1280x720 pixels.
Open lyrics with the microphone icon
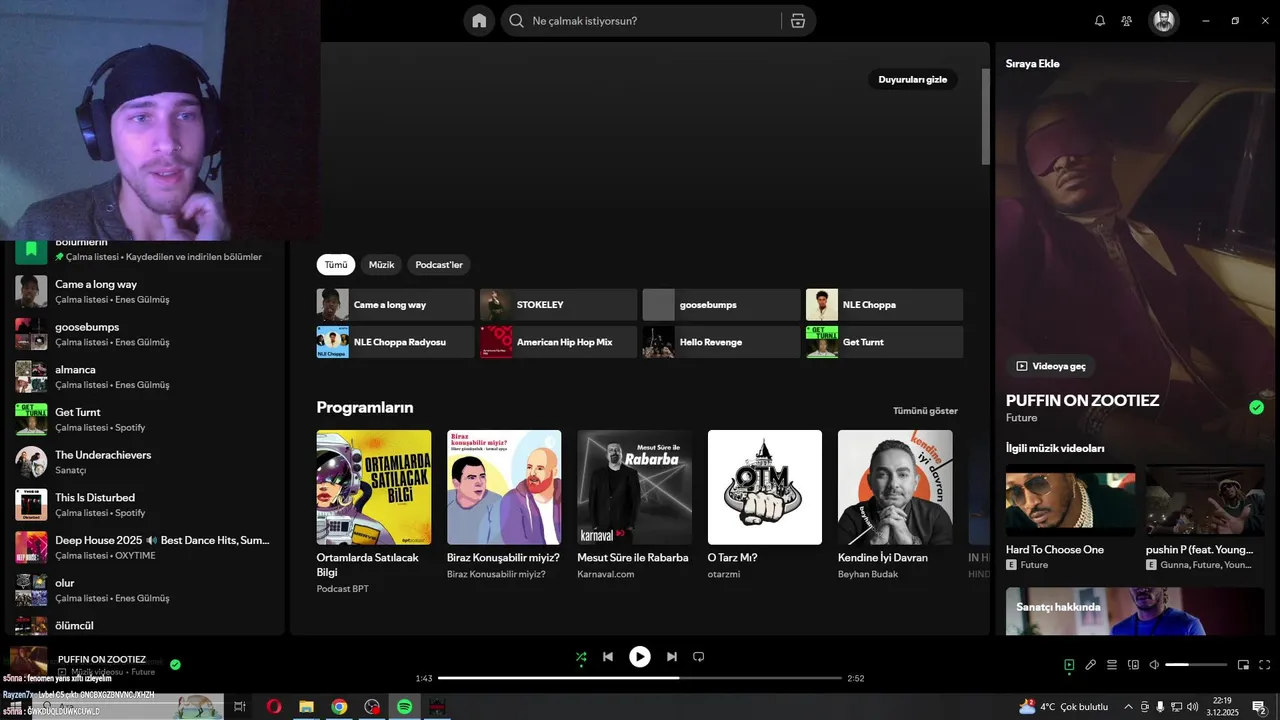[1091, 665]
